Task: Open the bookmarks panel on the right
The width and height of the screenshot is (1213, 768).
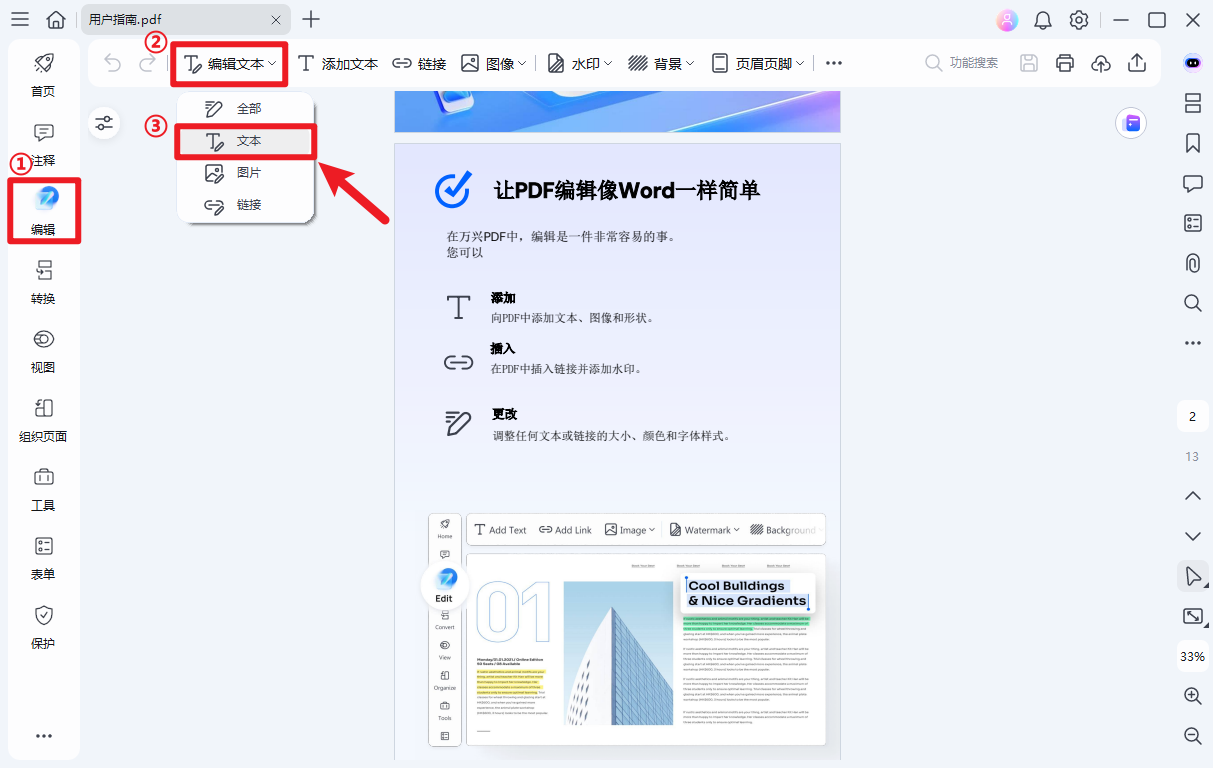Action: pos(1192,143)
